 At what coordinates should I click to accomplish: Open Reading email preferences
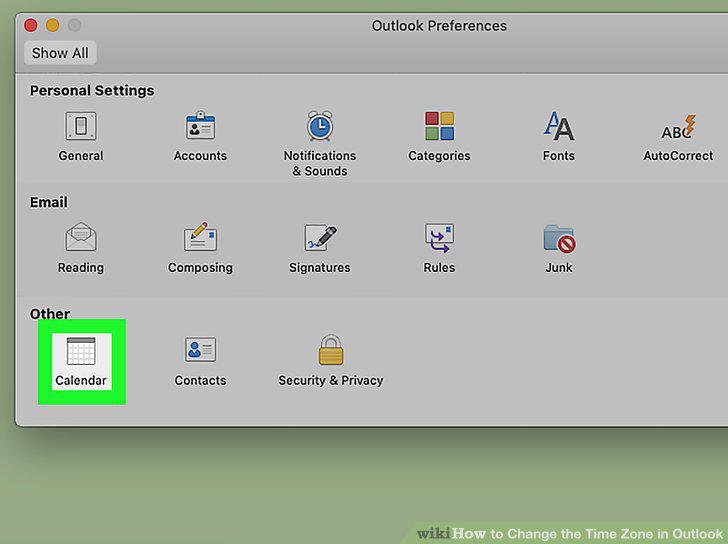(81, 248)
